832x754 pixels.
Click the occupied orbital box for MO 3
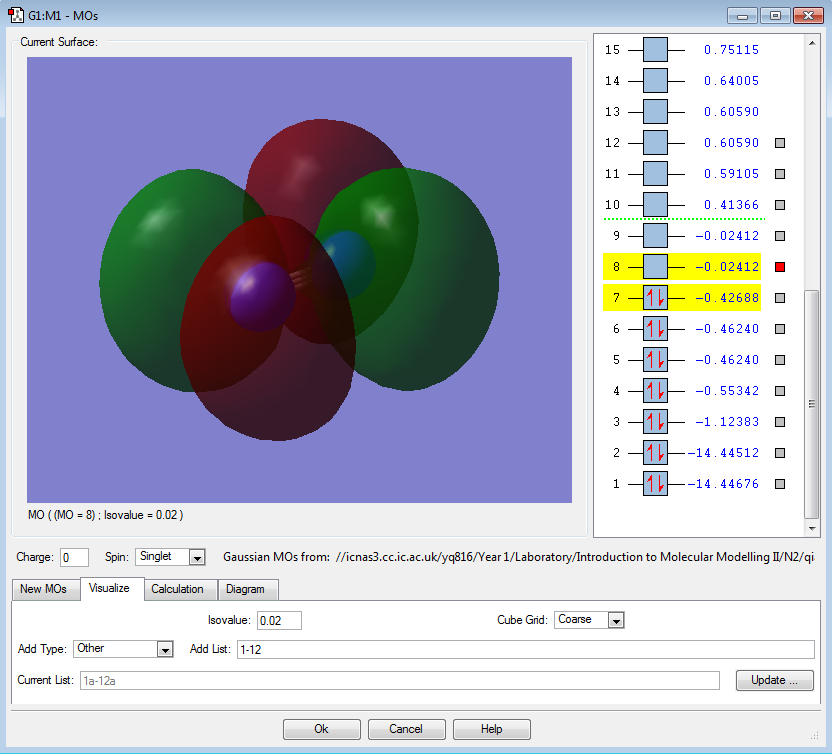pos(655,422)
